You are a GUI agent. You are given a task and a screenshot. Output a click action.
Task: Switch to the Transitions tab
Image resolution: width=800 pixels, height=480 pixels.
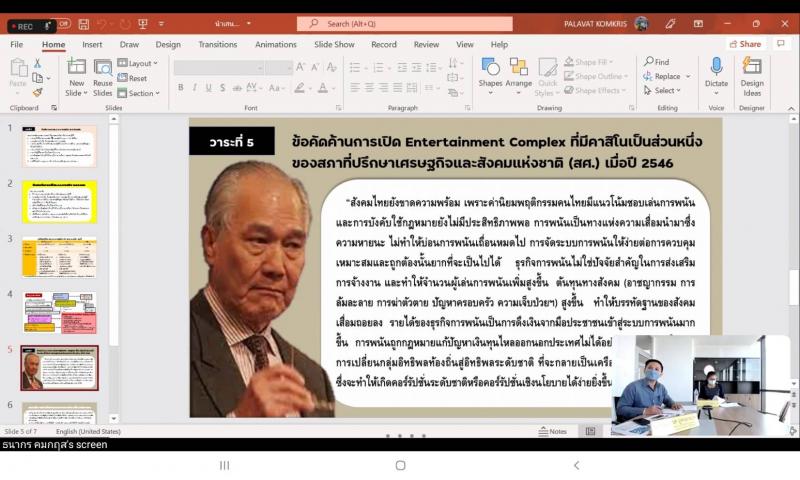point(217,44)
